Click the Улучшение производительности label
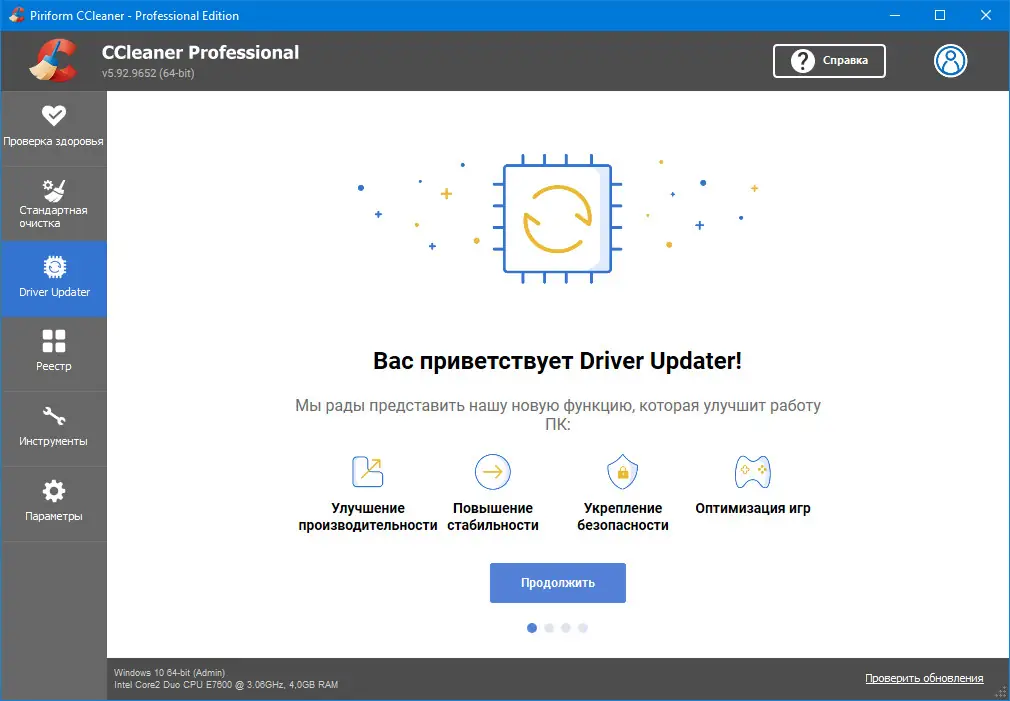Image resolution: width=1010 pixels, height=701 pixels. tap(368, 517)
